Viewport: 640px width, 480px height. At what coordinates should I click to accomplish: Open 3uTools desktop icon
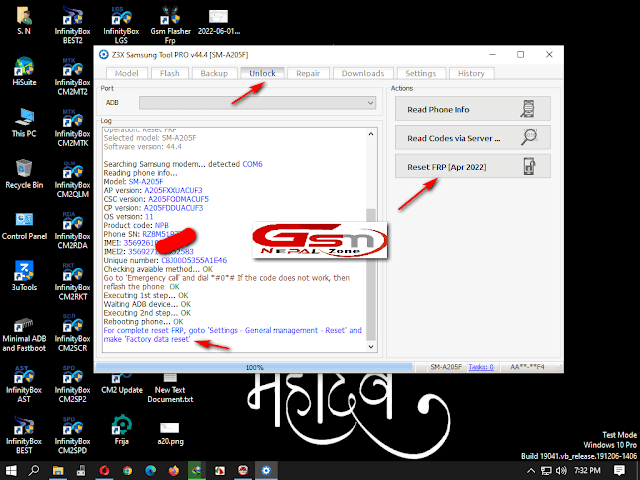24,276
